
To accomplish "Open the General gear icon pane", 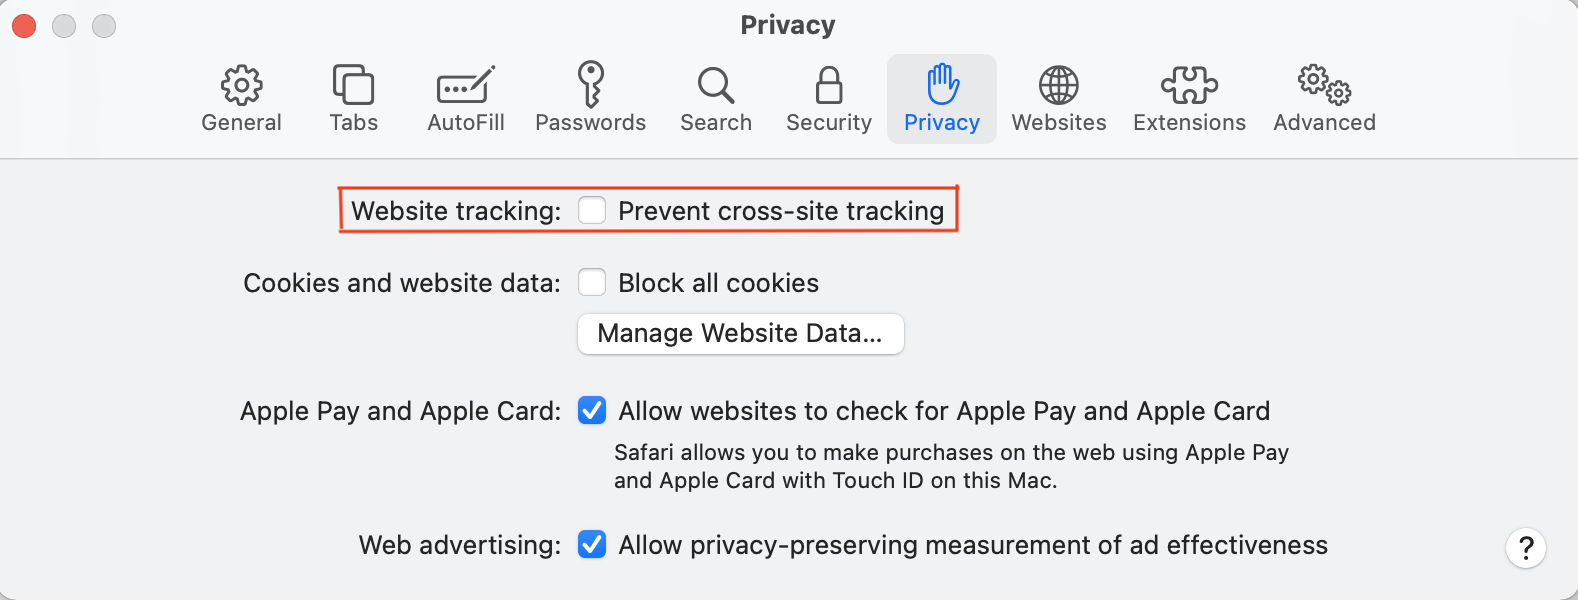I will coord(241,86).
